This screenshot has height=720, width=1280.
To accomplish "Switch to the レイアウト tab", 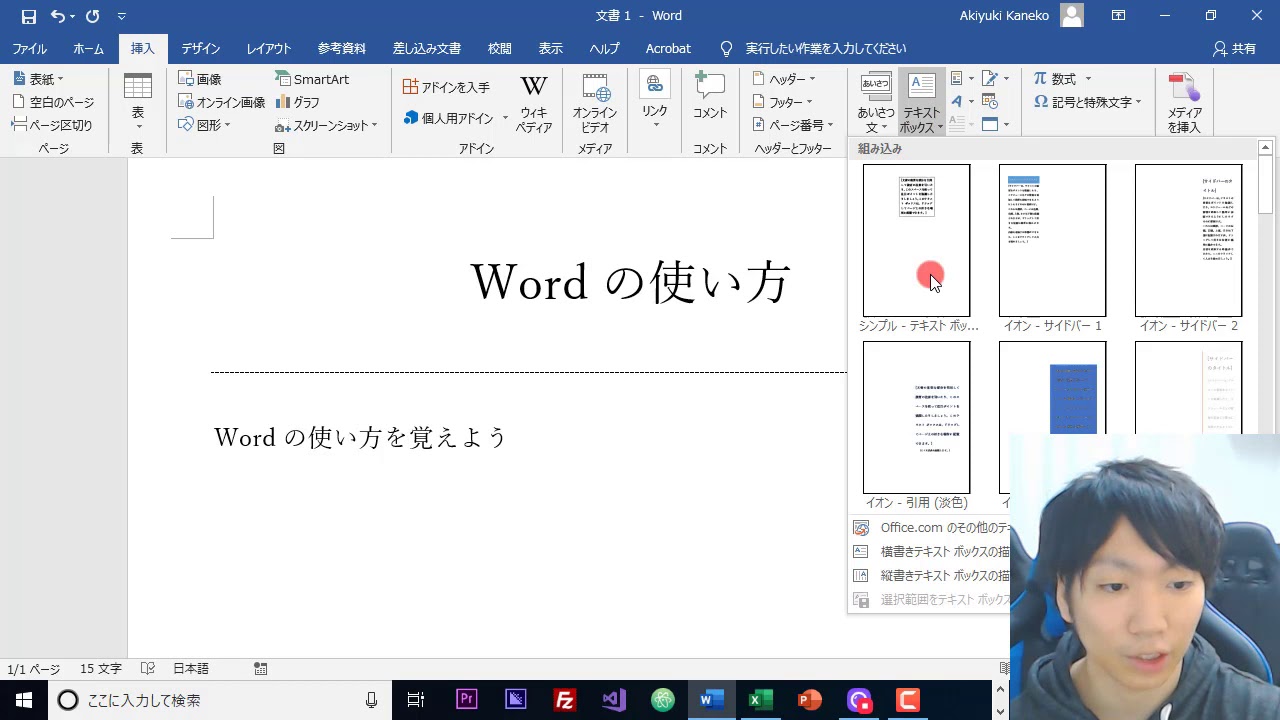I will (x=269, y=49).
